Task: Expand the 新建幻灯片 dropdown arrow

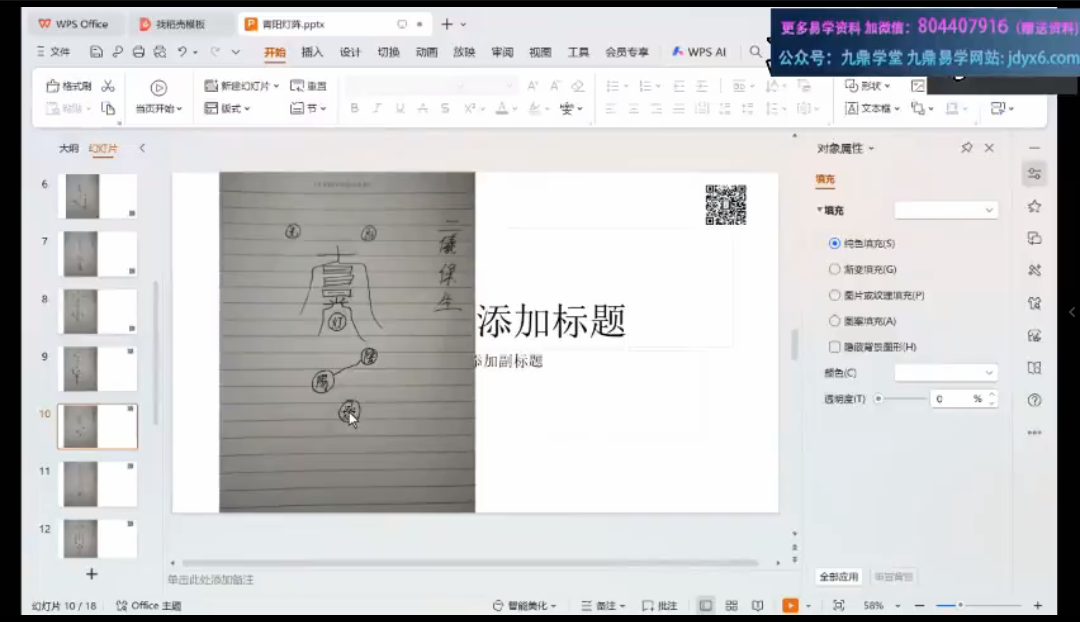Action: coord(276,86)
